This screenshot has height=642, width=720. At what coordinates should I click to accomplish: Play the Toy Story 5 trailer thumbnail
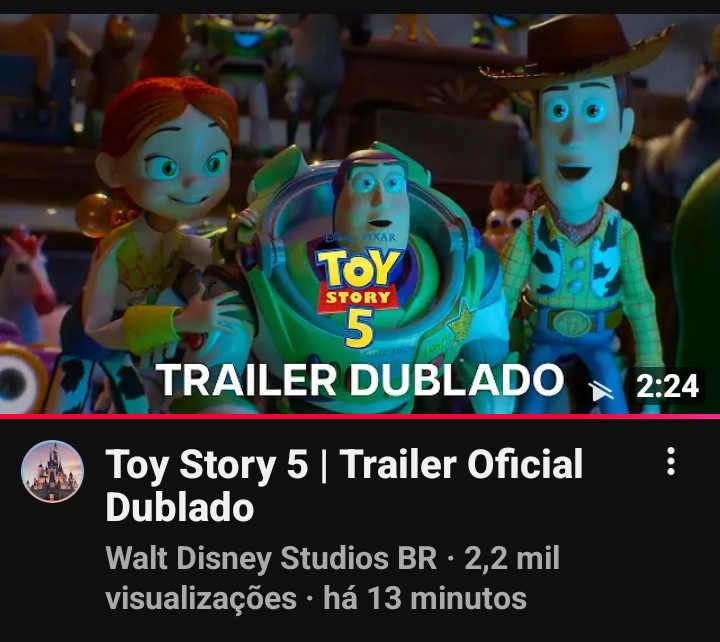click(360, 214)
